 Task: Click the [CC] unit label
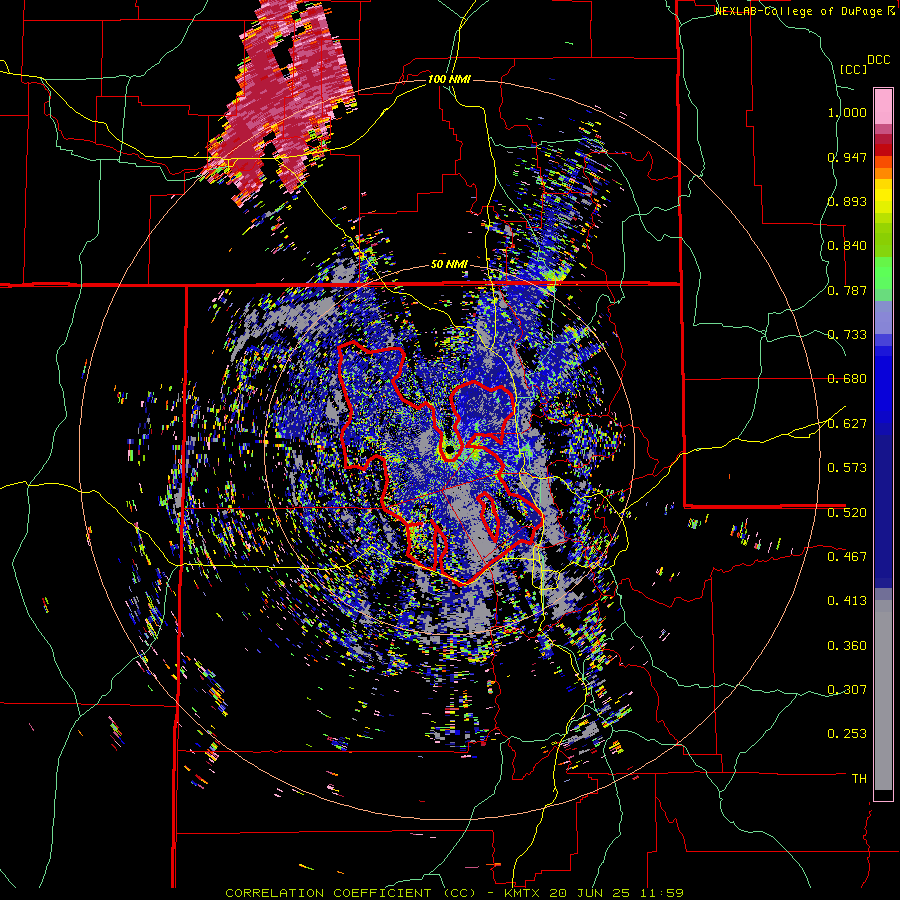(x=854, y=69)
